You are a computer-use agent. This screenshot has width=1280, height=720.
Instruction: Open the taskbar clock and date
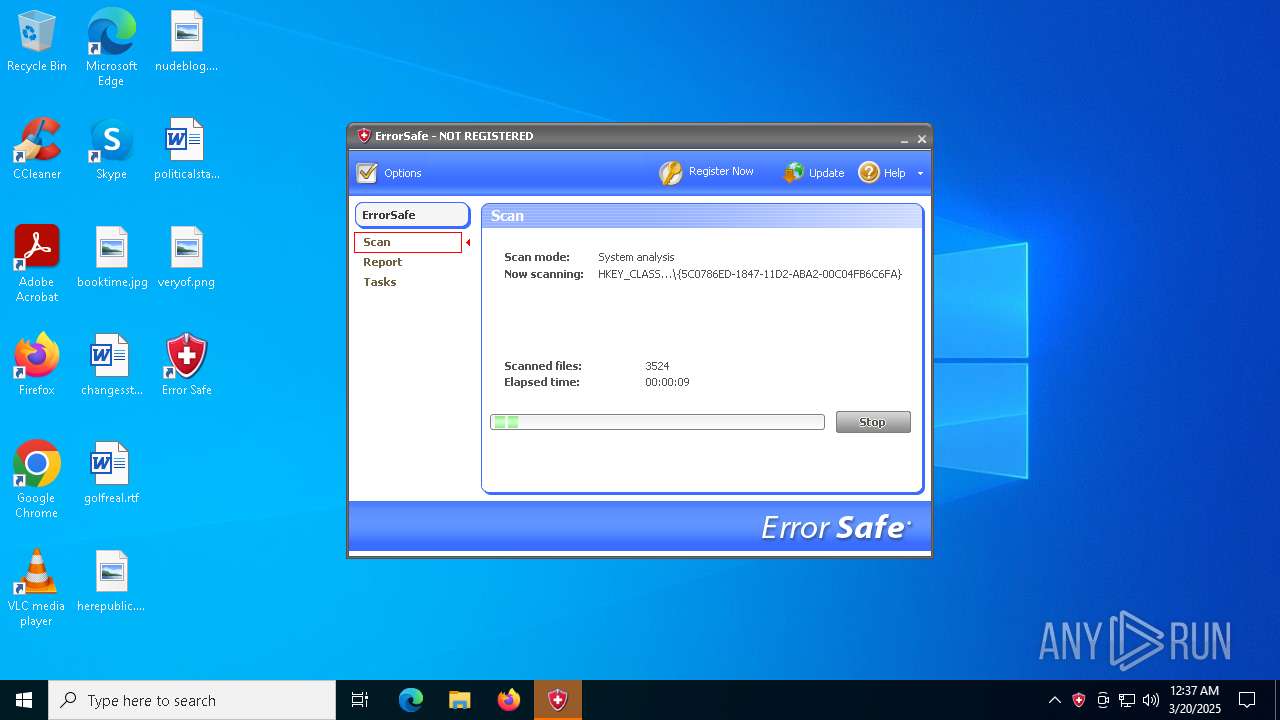[1195, 700]
